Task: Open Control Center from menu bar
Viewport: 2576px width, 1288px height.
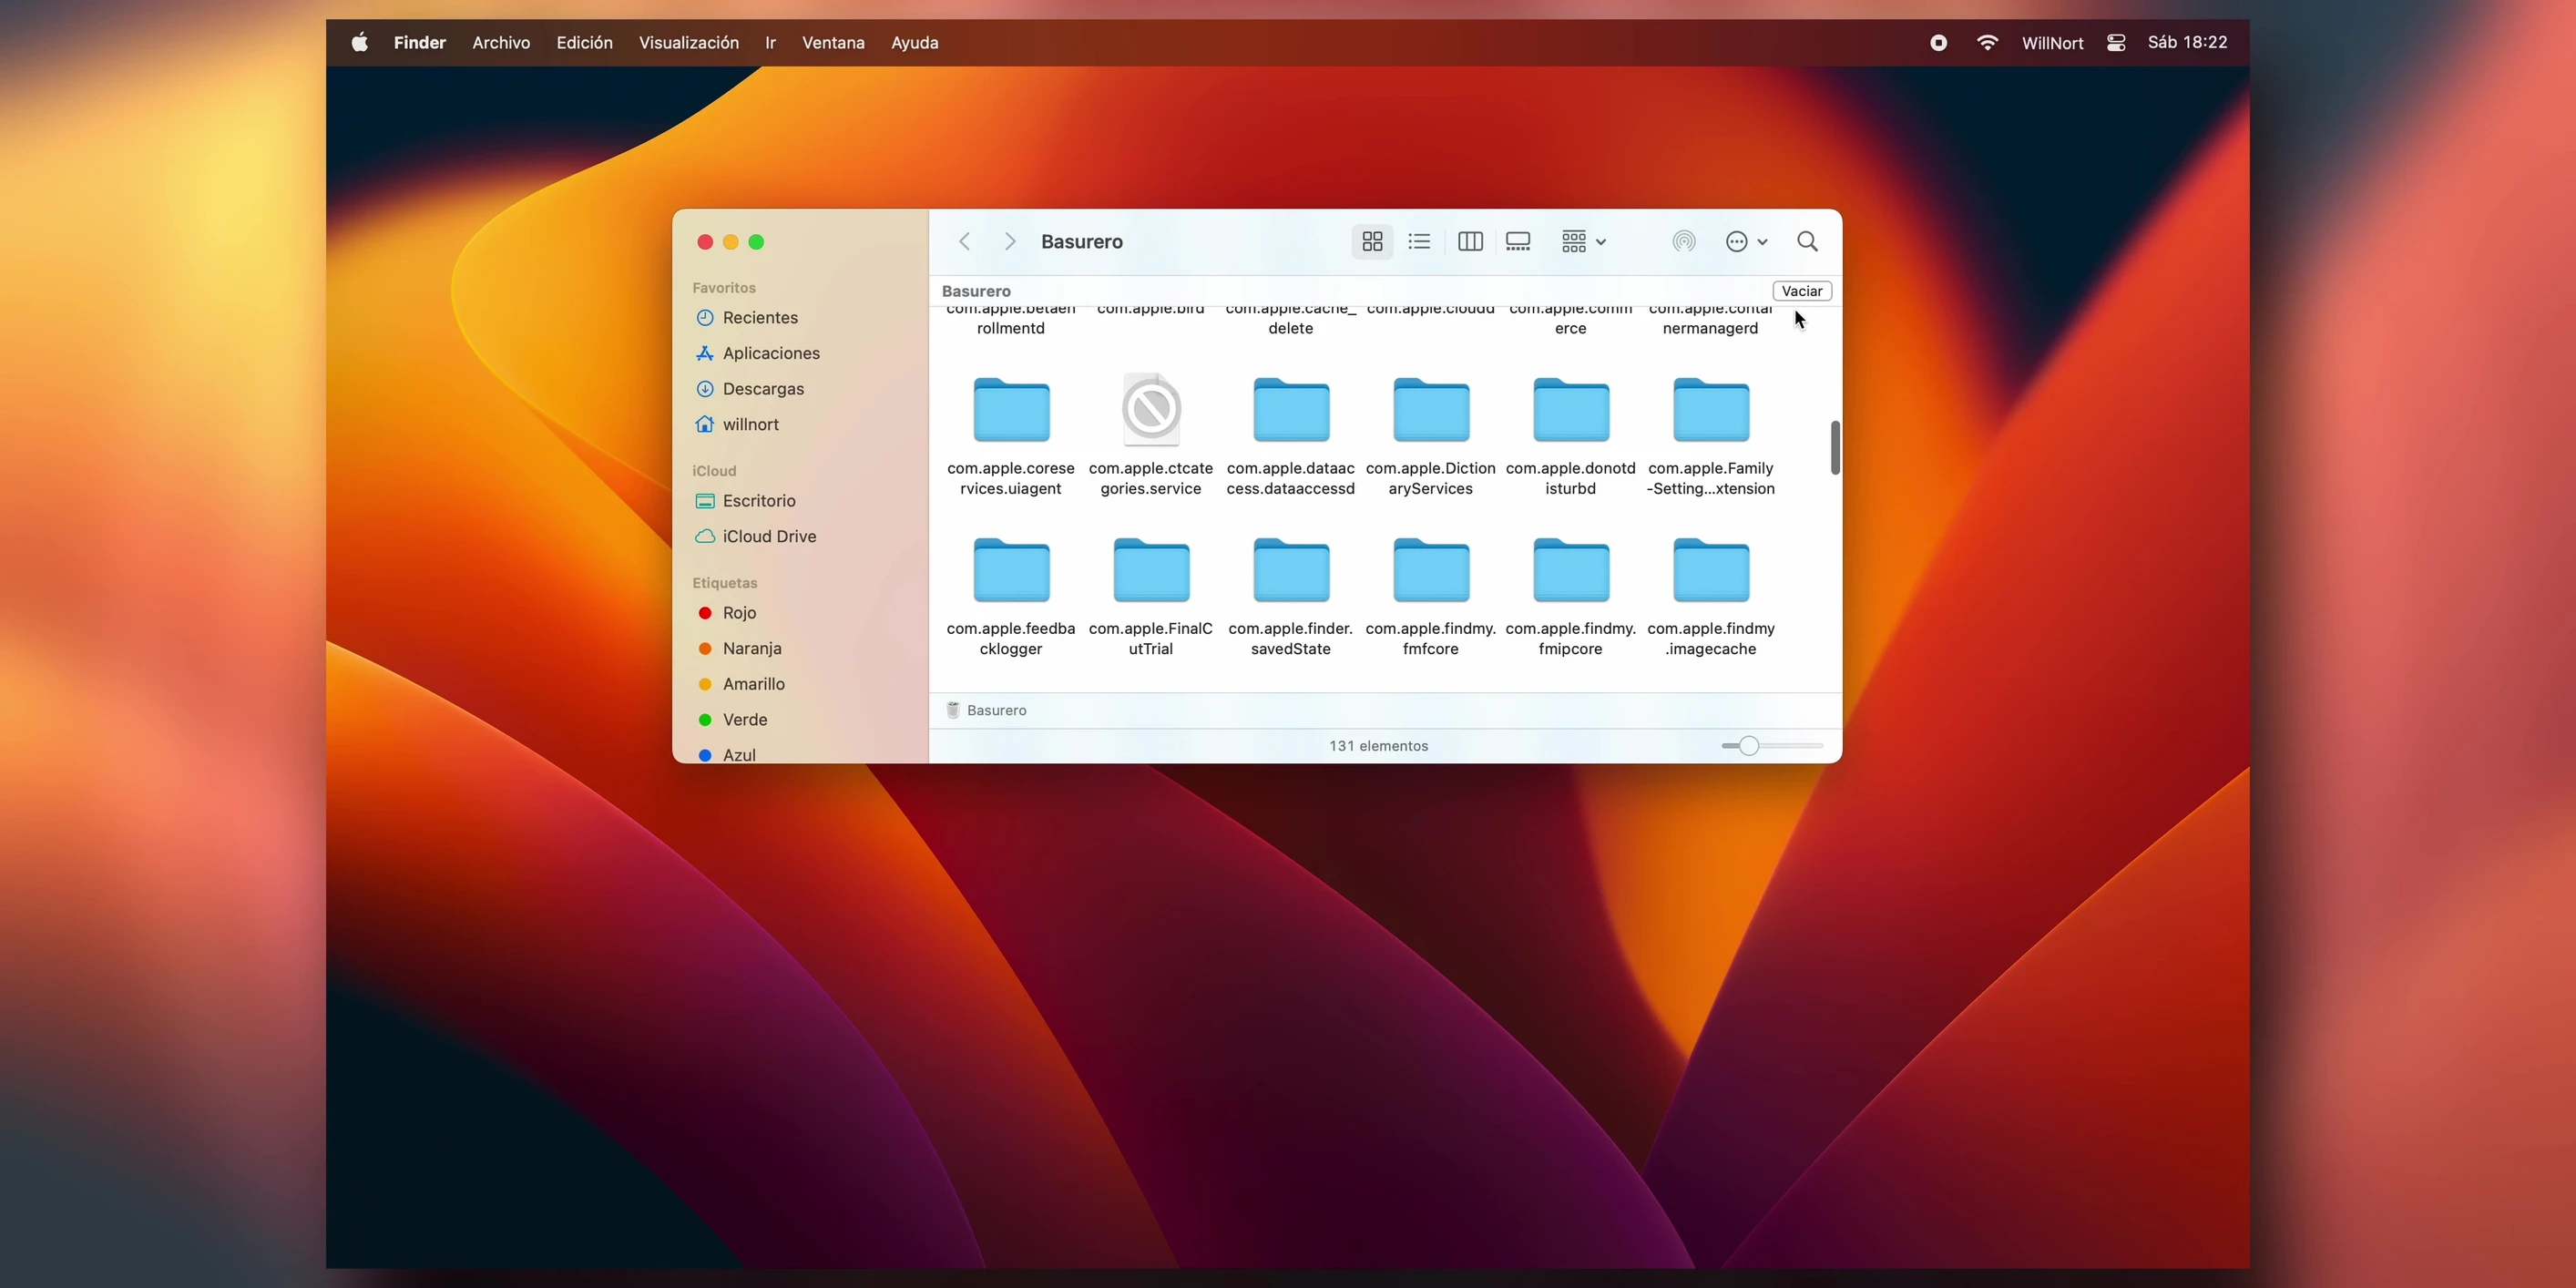Action: [x=2115, y=42]
